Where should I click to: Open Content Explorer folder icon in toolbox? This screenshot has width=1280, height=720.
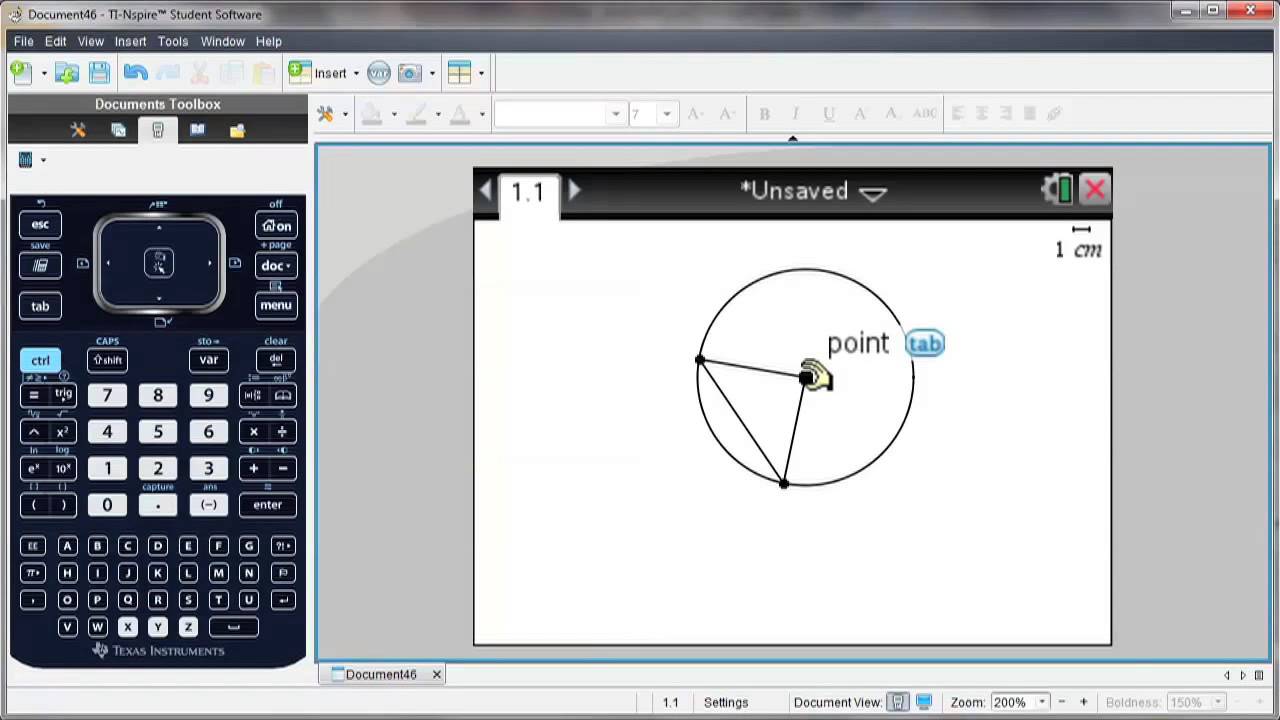coord(237,130)
